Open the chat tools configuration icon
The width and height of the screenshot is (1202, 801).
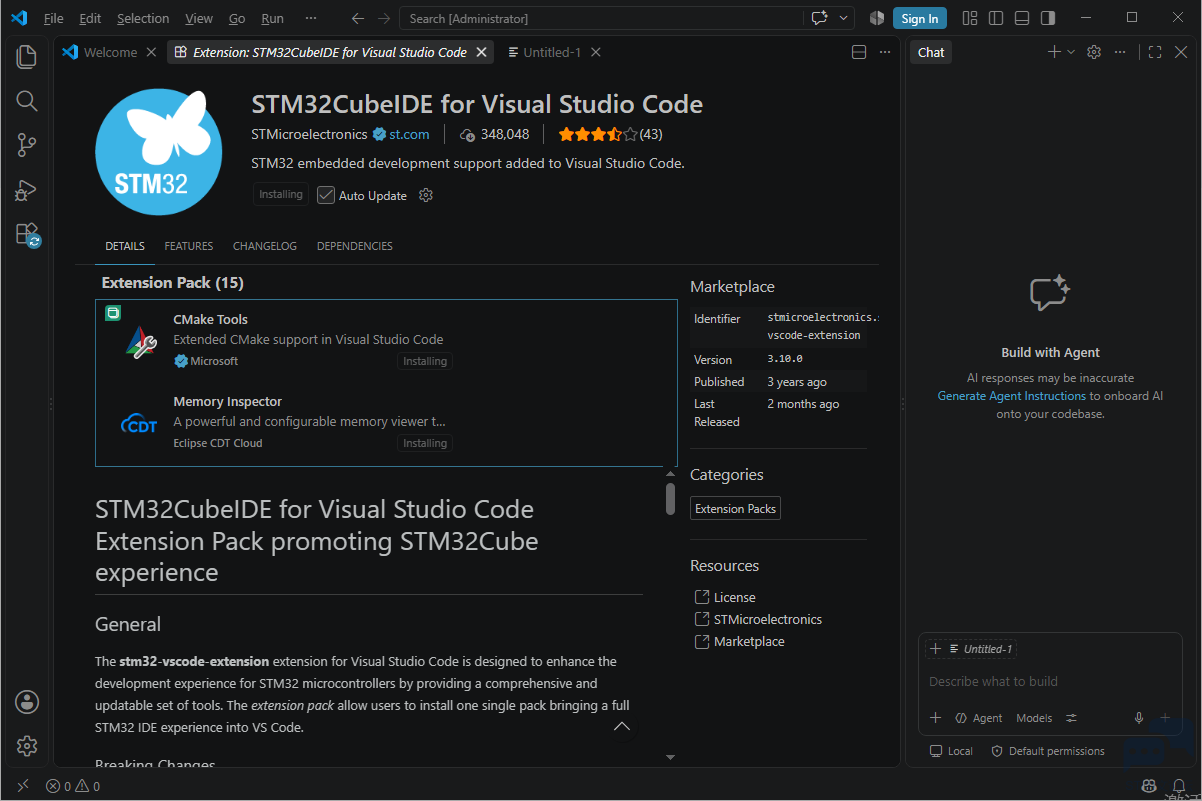[1071, 718]
